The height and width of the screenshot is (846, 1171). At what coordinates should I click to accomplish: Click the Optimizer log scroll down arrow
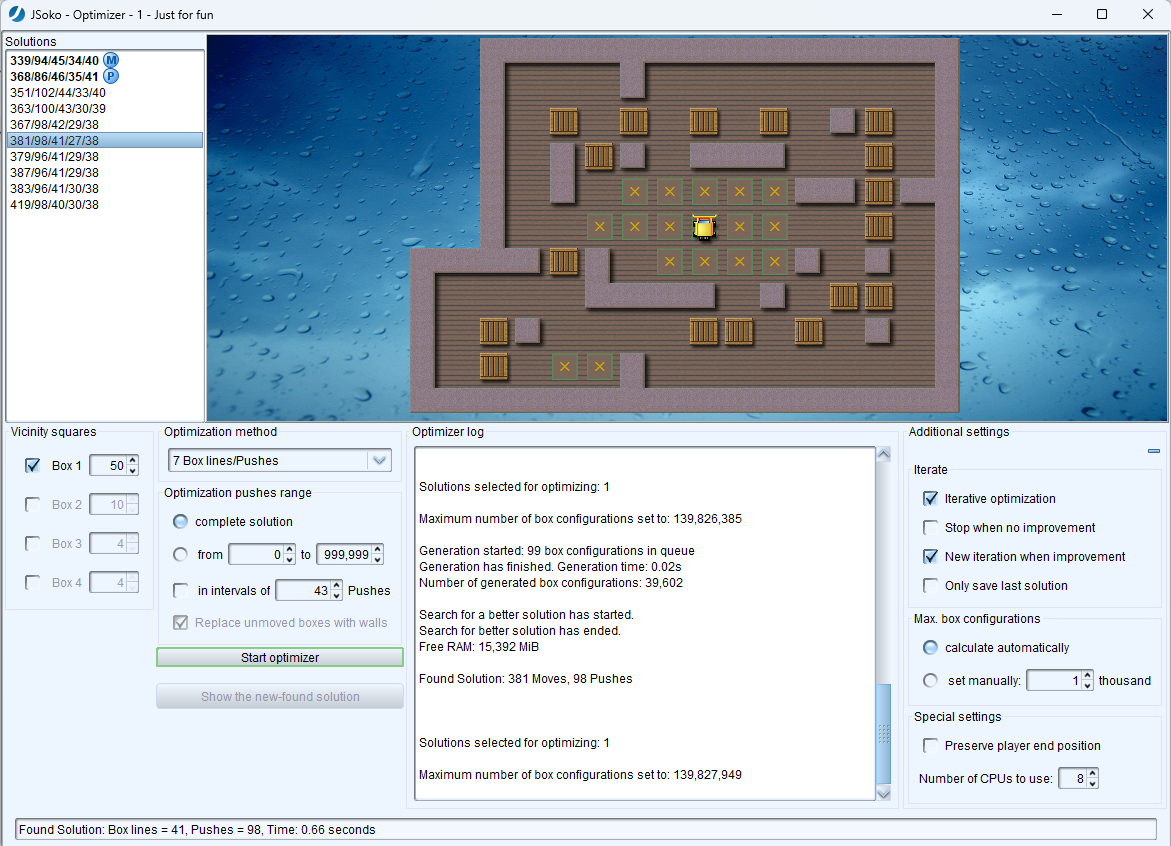point(883,793)
